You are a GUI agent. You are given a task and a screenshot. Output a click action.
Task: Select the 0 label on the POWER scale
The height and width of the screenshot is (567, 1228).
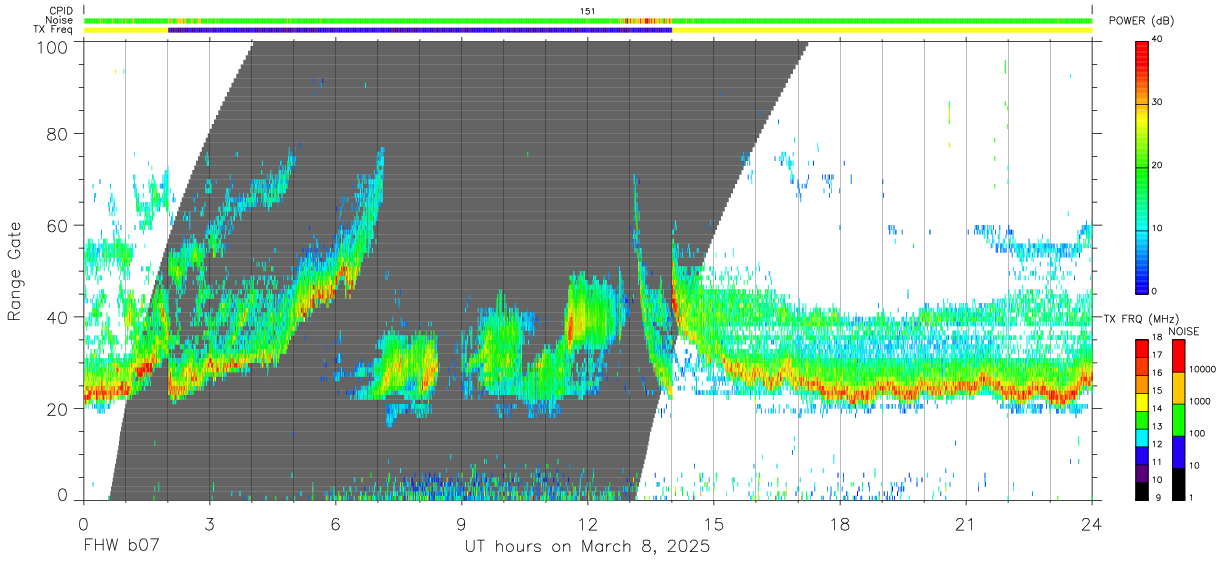pyautogui.click(x=1155, y=291)
